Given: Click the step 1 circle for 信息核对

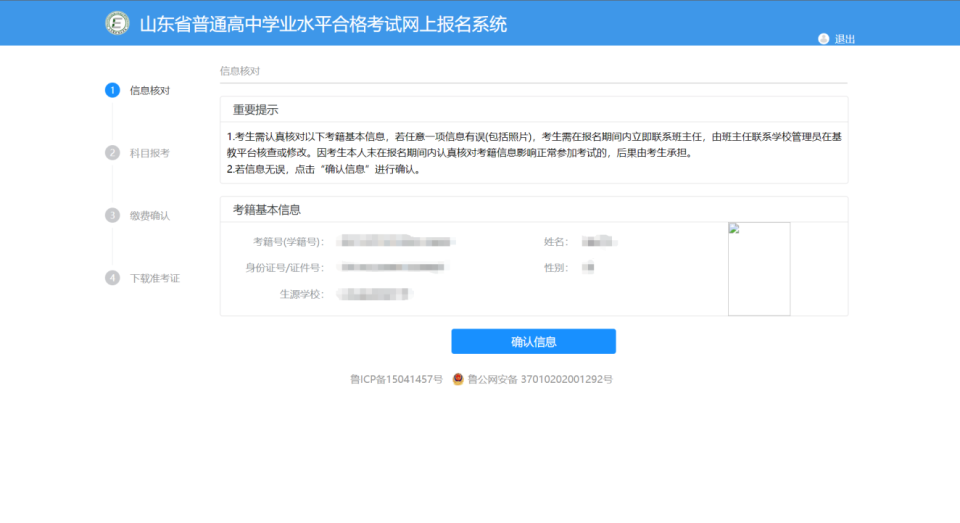Looking at the screenshot, I should click(x=112, y=90).
